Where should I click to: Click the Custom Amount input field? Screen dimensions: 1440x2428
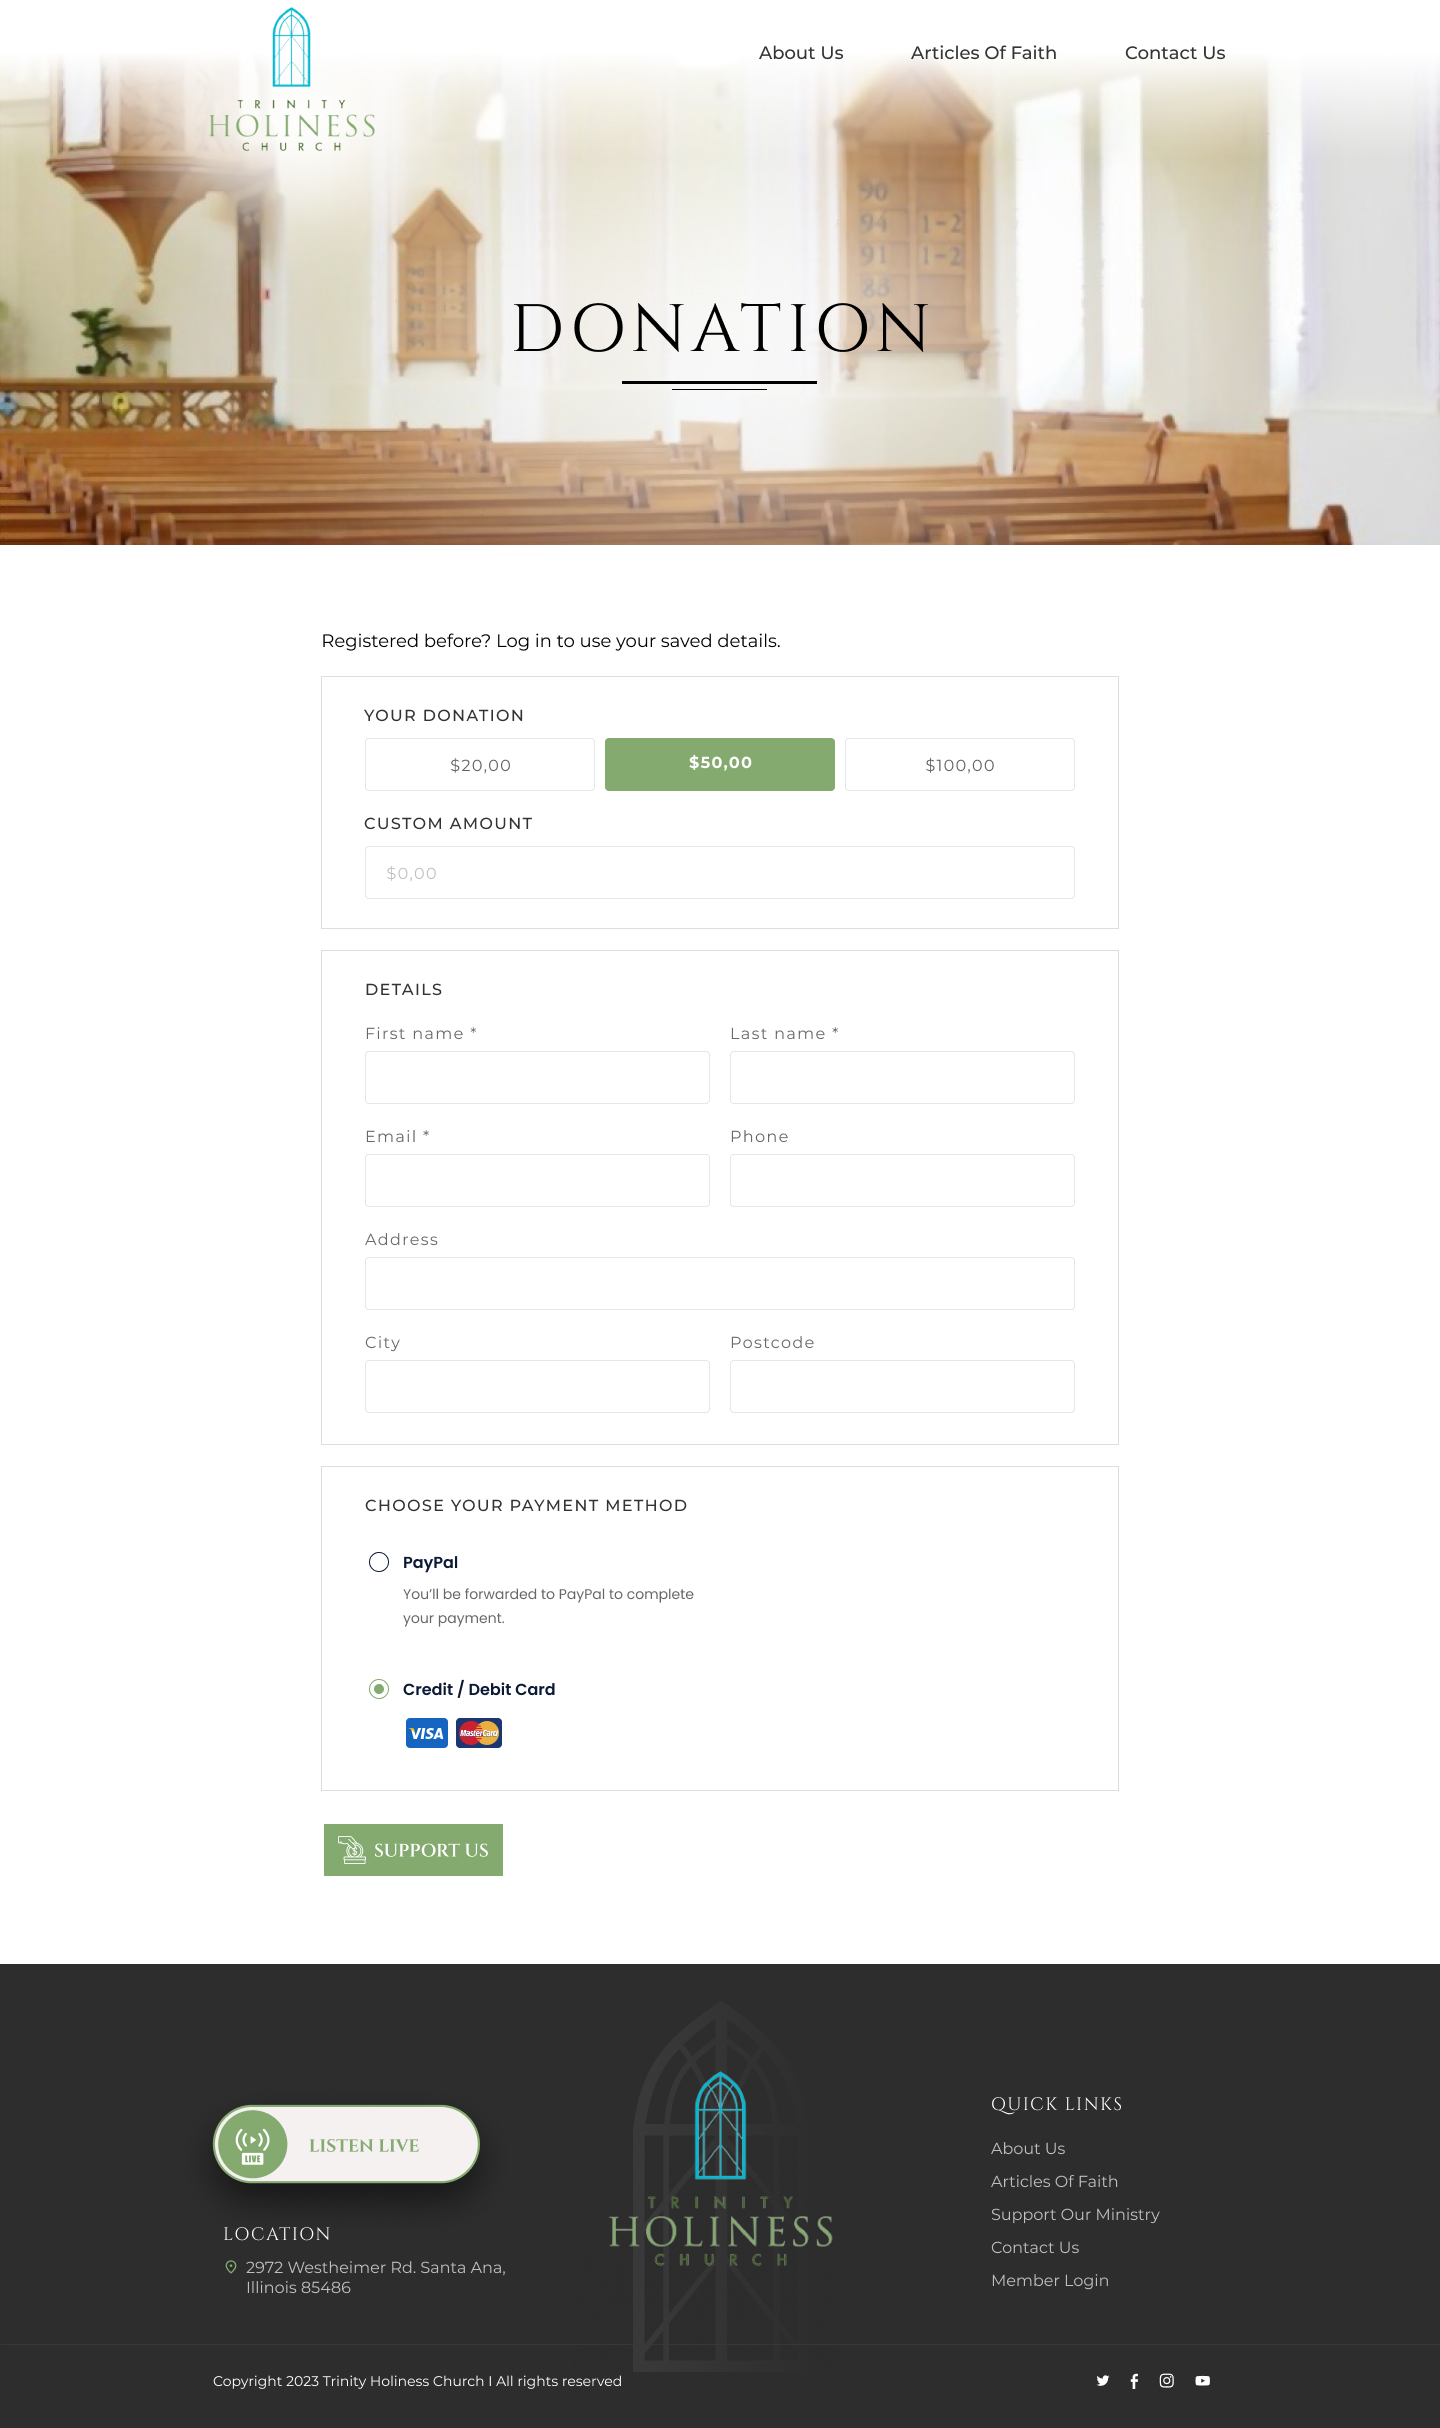[720, 873]
